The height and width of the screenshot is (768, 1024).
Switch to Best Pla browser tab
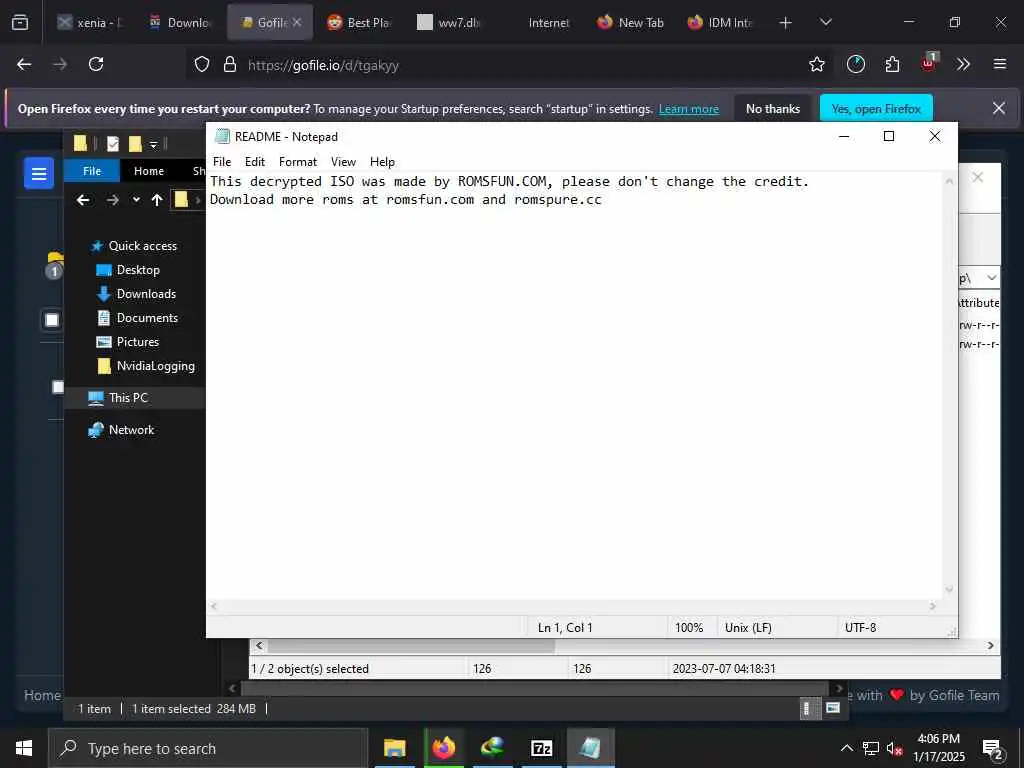tap(359, 22)
